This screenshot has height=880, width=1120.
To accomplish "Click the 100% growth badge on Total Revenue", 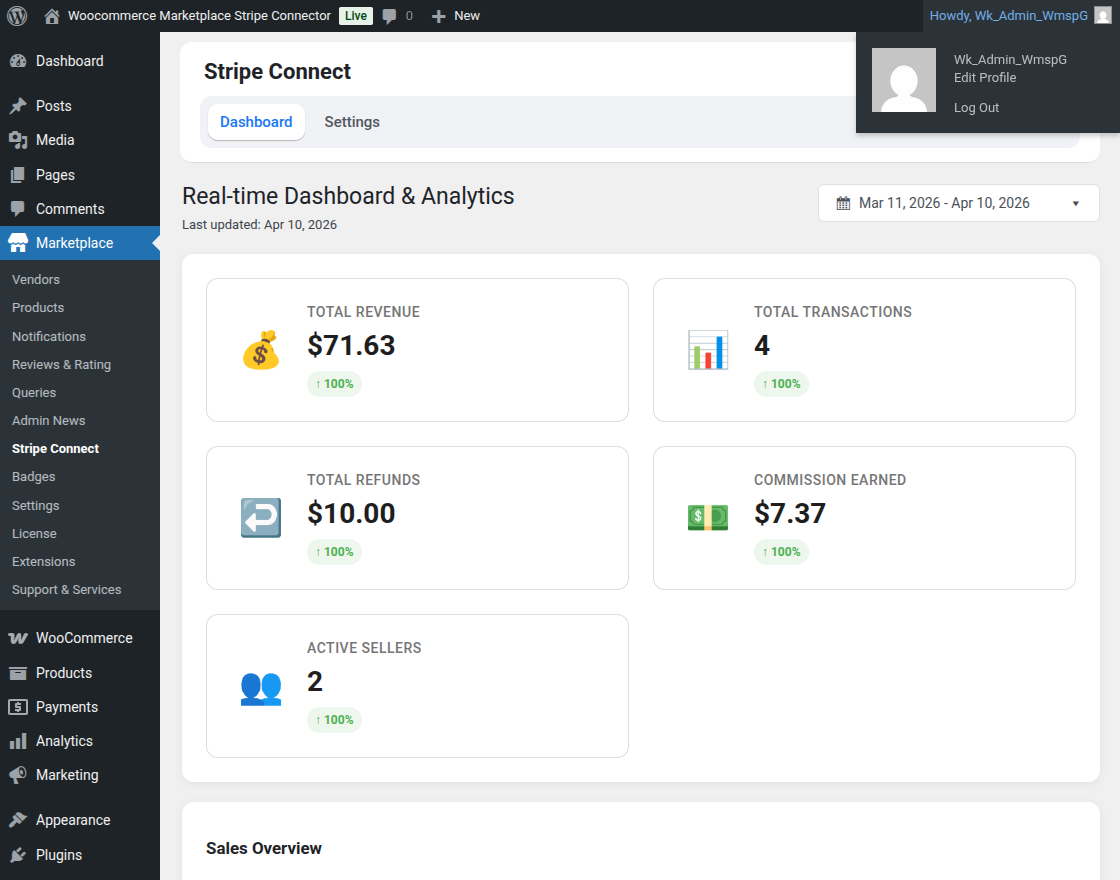I will point(334,383).
